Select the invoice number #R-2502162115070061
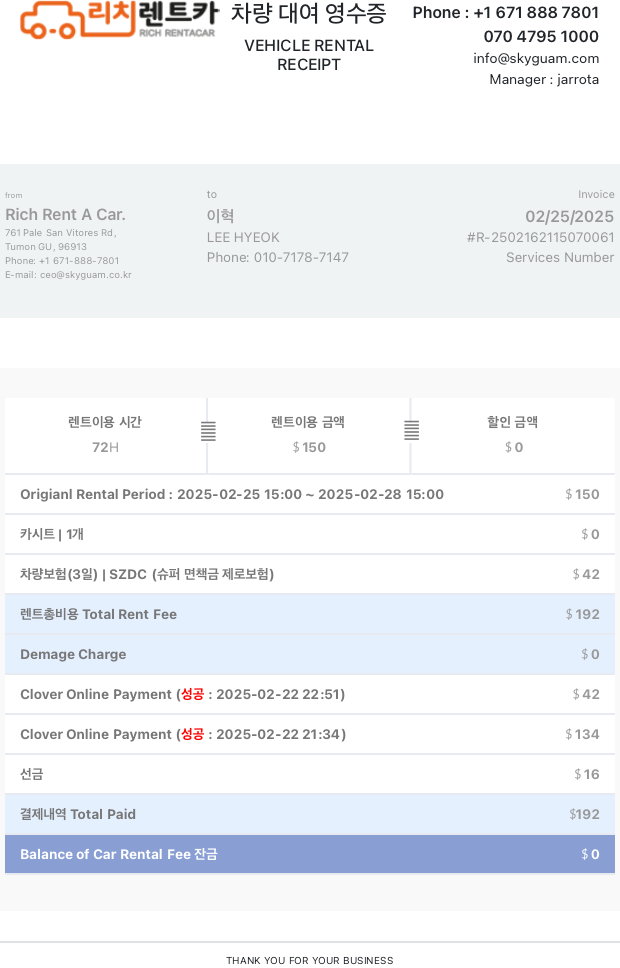Image resolution: width=620 pixels, height=968 pixels. tap(540, 238)
